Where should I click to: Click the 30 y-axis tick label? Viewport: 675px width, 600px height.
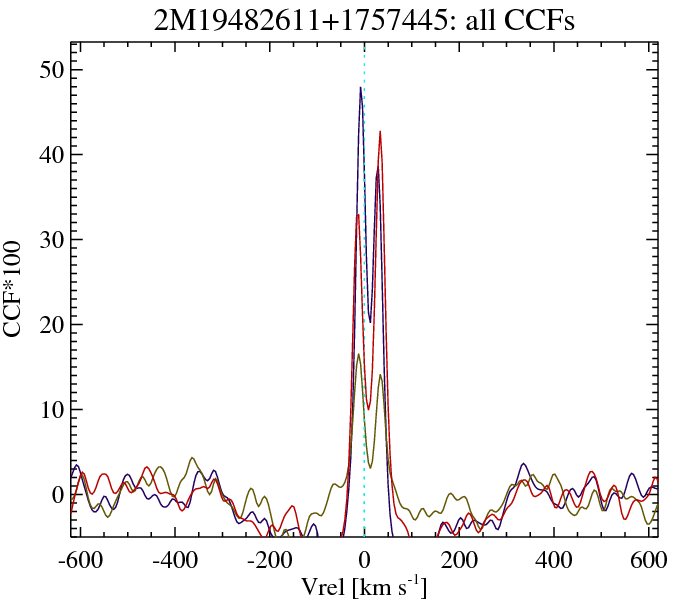(x=53, y=239)
